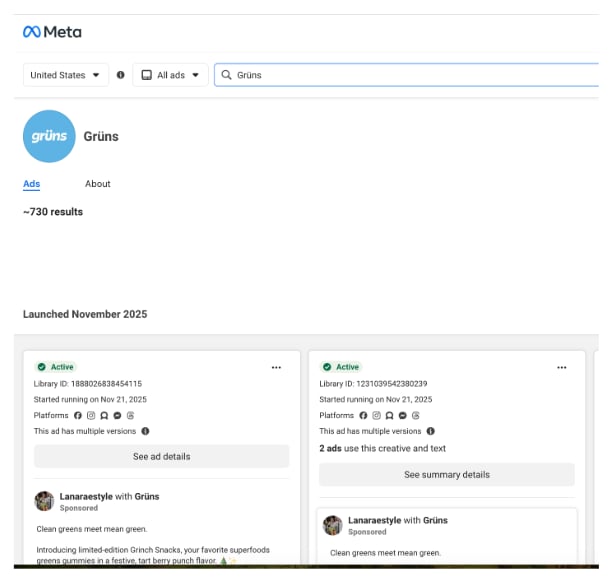This screenshot has width=610, height=579.
Task: Click Messenger platform icon on first ad
Action: pyautogui.click(x=117, y=415)
